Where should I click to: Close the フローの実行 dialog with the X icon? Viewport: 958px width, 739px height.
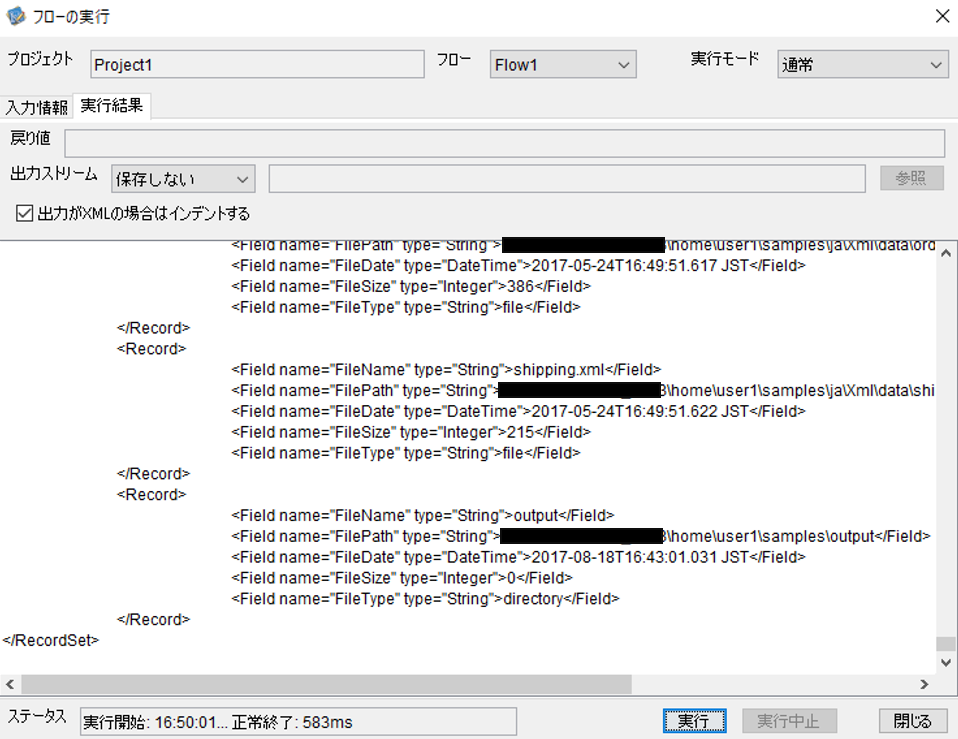coord(942,16)
